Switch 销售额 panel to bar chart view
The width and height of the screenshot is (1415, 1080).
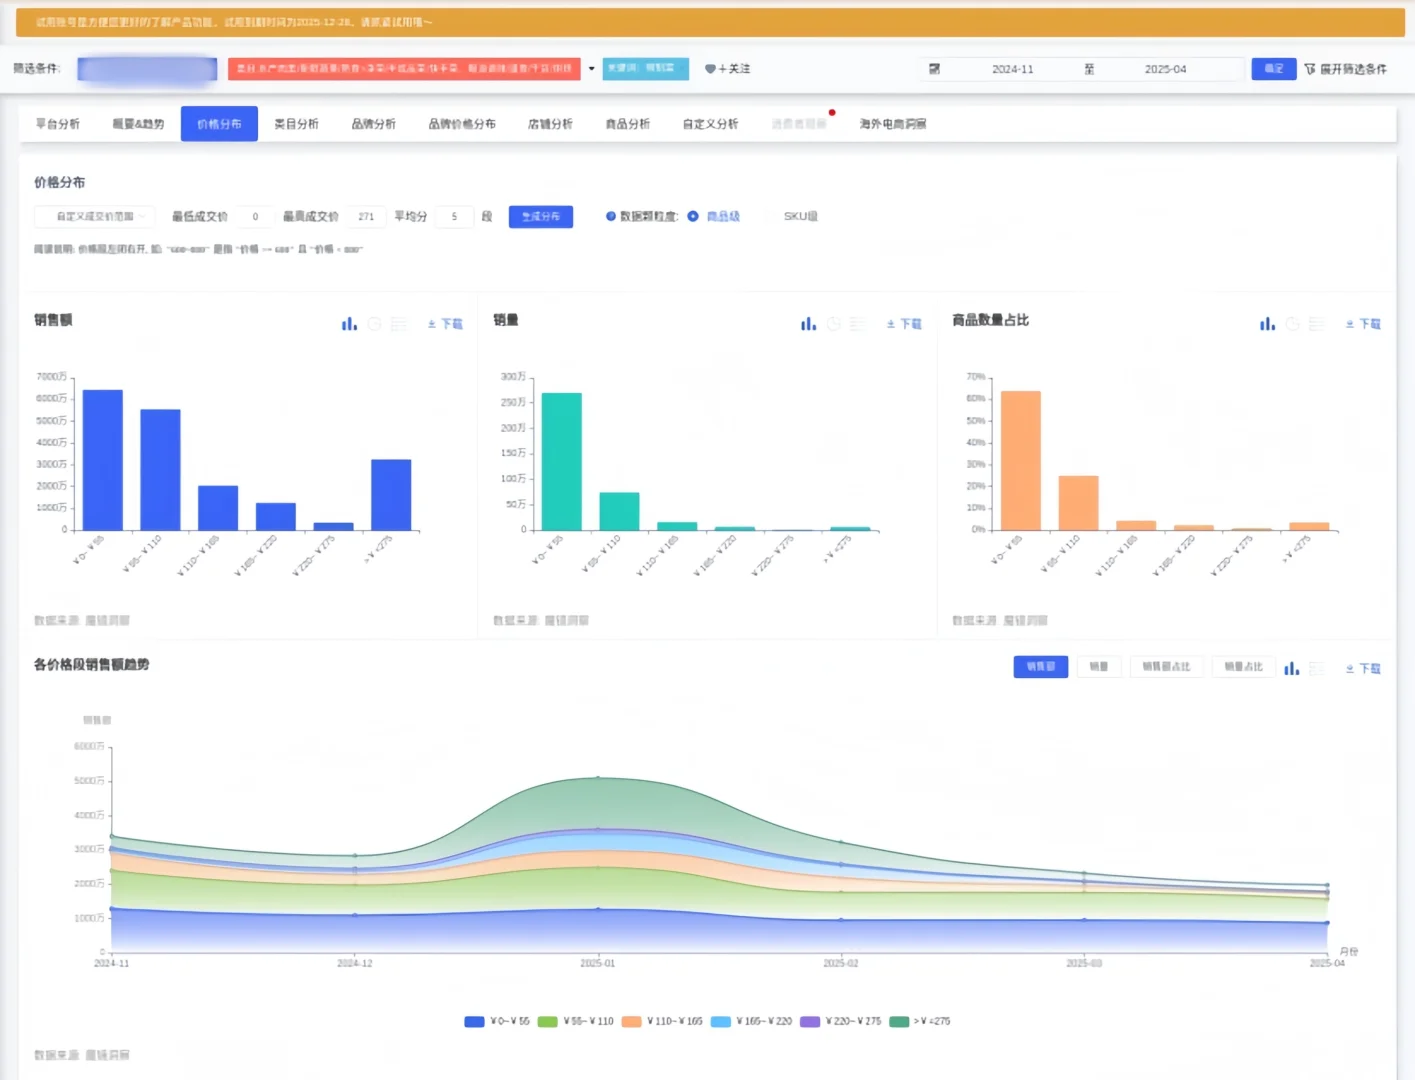[349, 324]
